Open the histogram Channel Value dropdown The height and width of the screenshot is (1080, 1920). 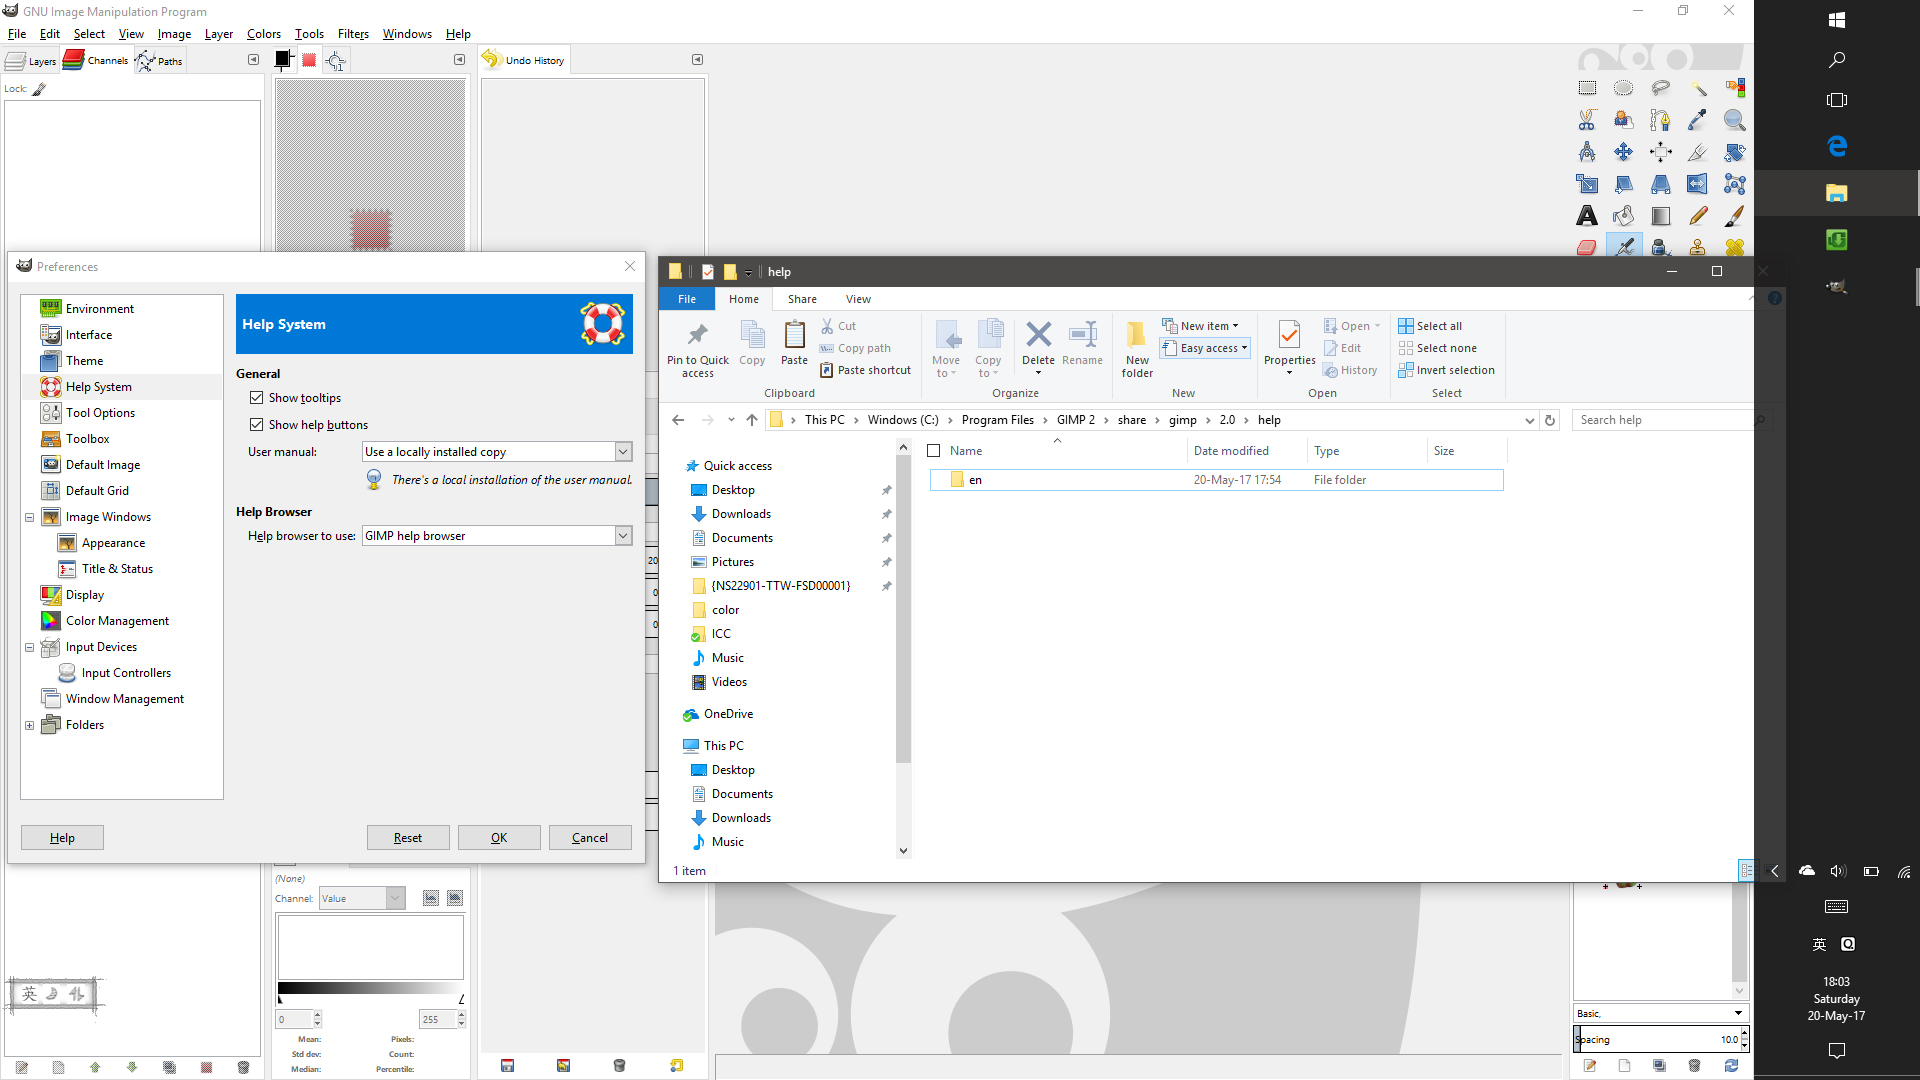tap(362, 898)
